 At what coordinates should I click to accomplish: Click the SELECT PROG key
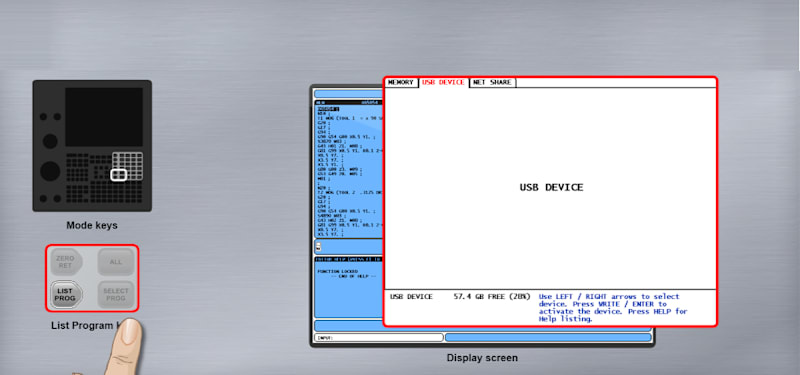(116, 294)
